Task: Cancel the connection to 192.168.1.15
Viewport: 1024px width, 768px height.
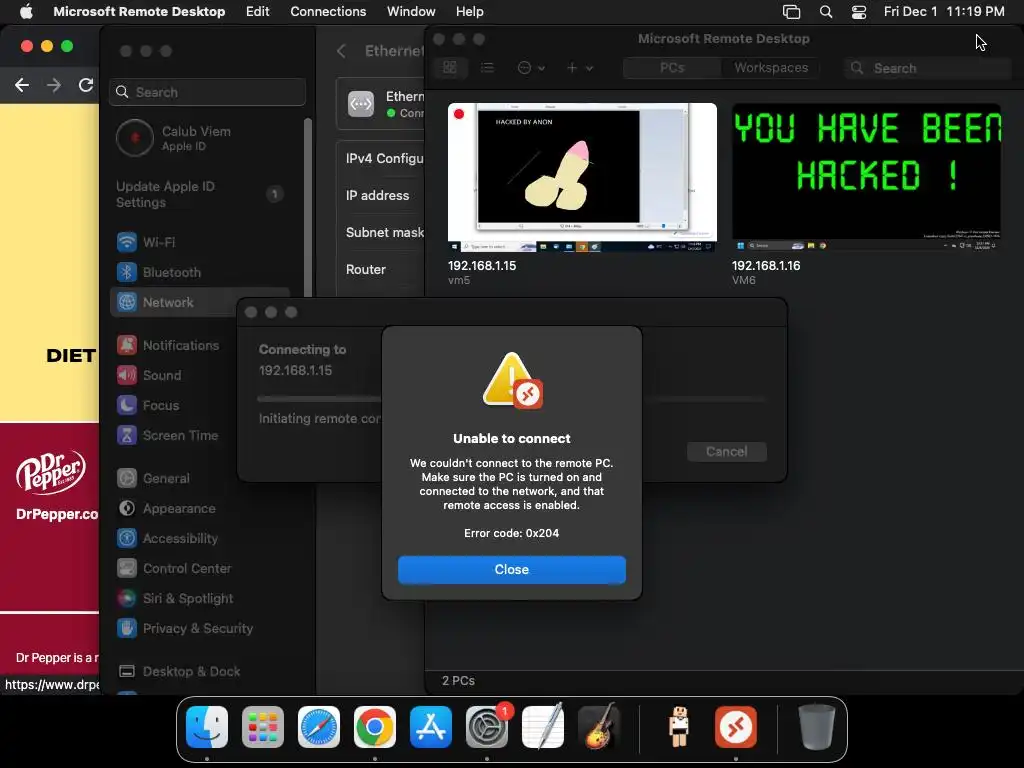Action: (x=726, y=451)
